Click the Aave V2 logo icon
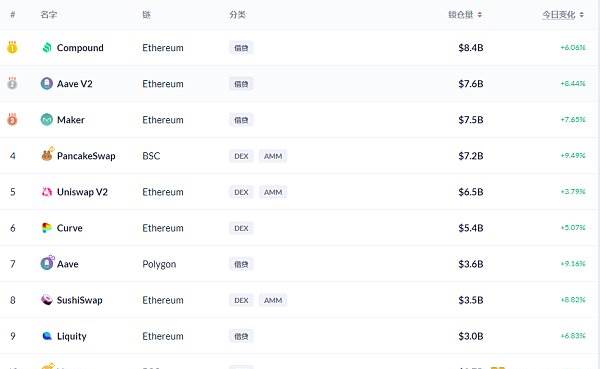600x369 pixels. click(47, 83)
